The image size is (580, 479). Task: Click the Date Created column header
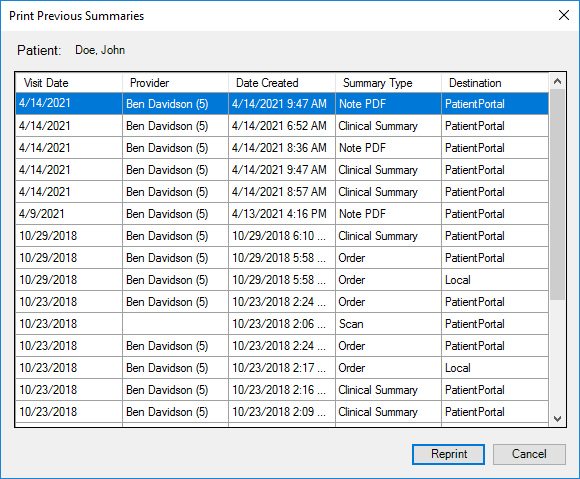click(282, 83)
